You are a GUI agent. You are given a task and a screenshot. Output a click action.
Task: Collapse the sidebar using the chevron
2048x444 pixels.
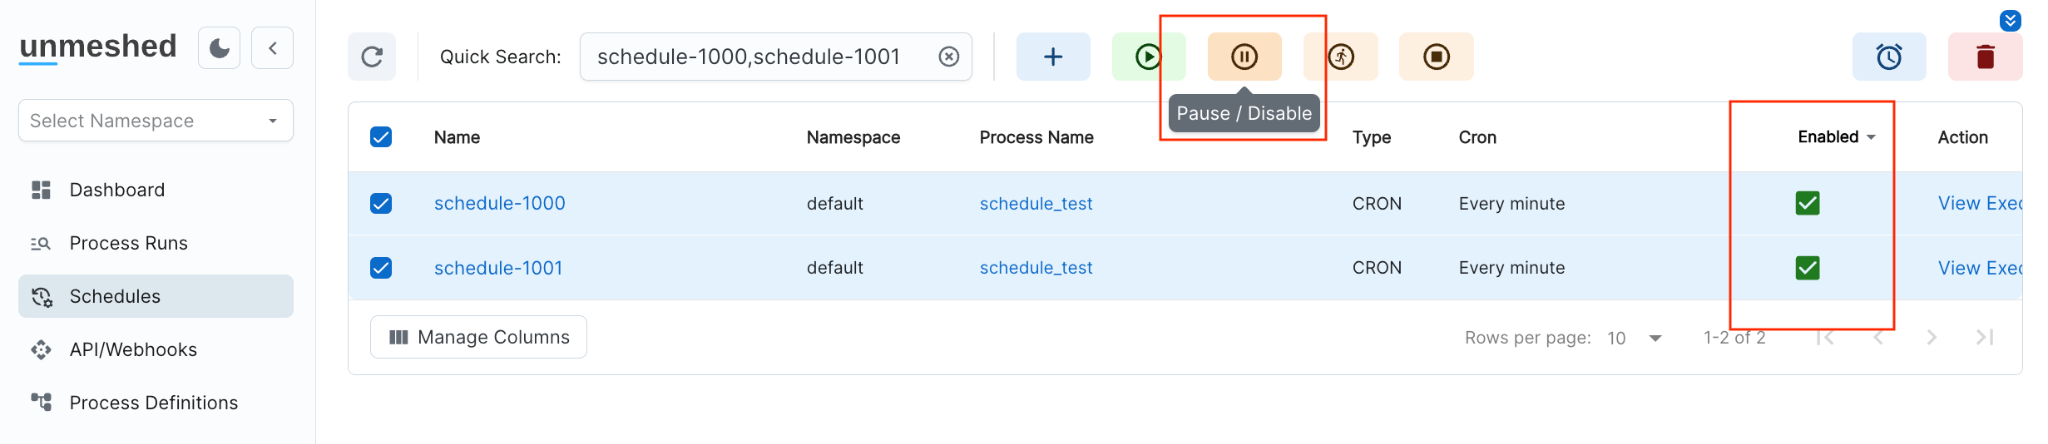click(x=272, y=48)
